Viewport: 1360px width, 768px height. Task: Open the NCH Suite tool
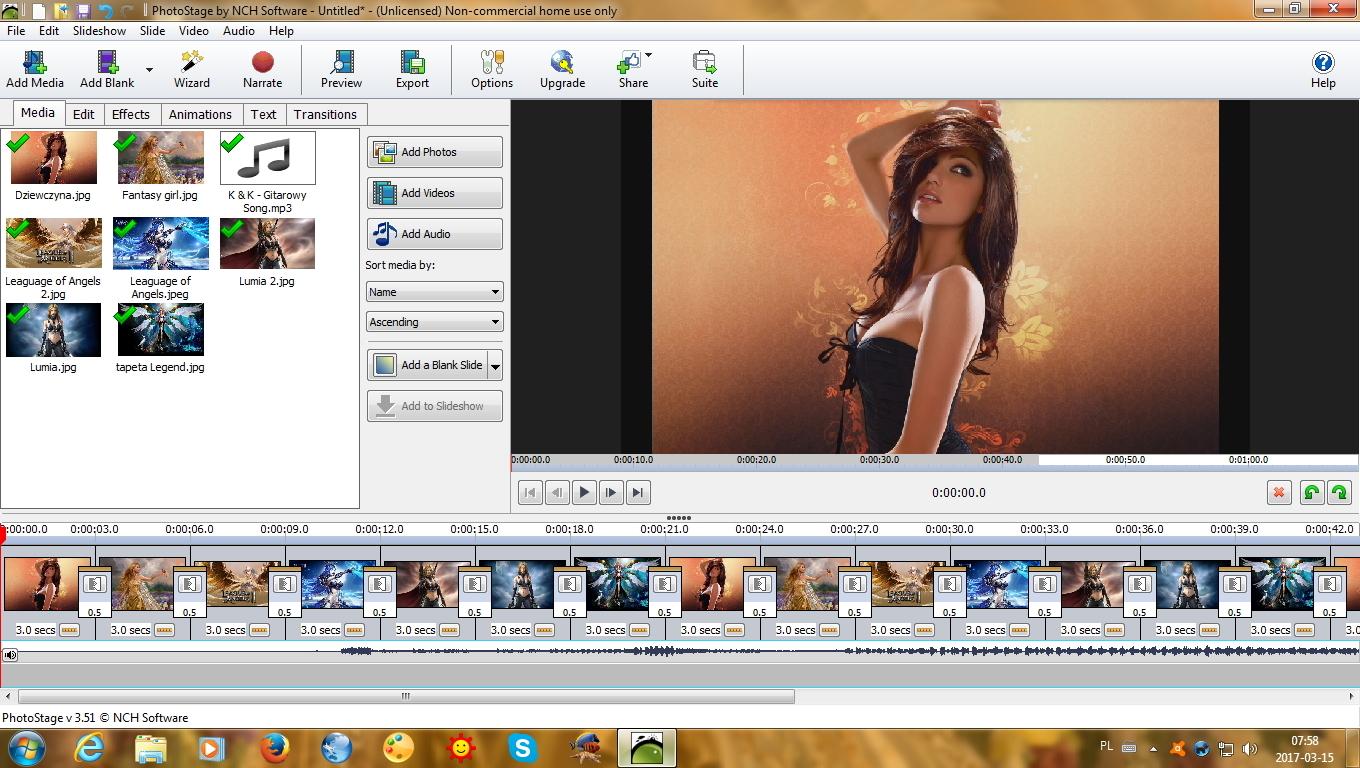(705, 70)
